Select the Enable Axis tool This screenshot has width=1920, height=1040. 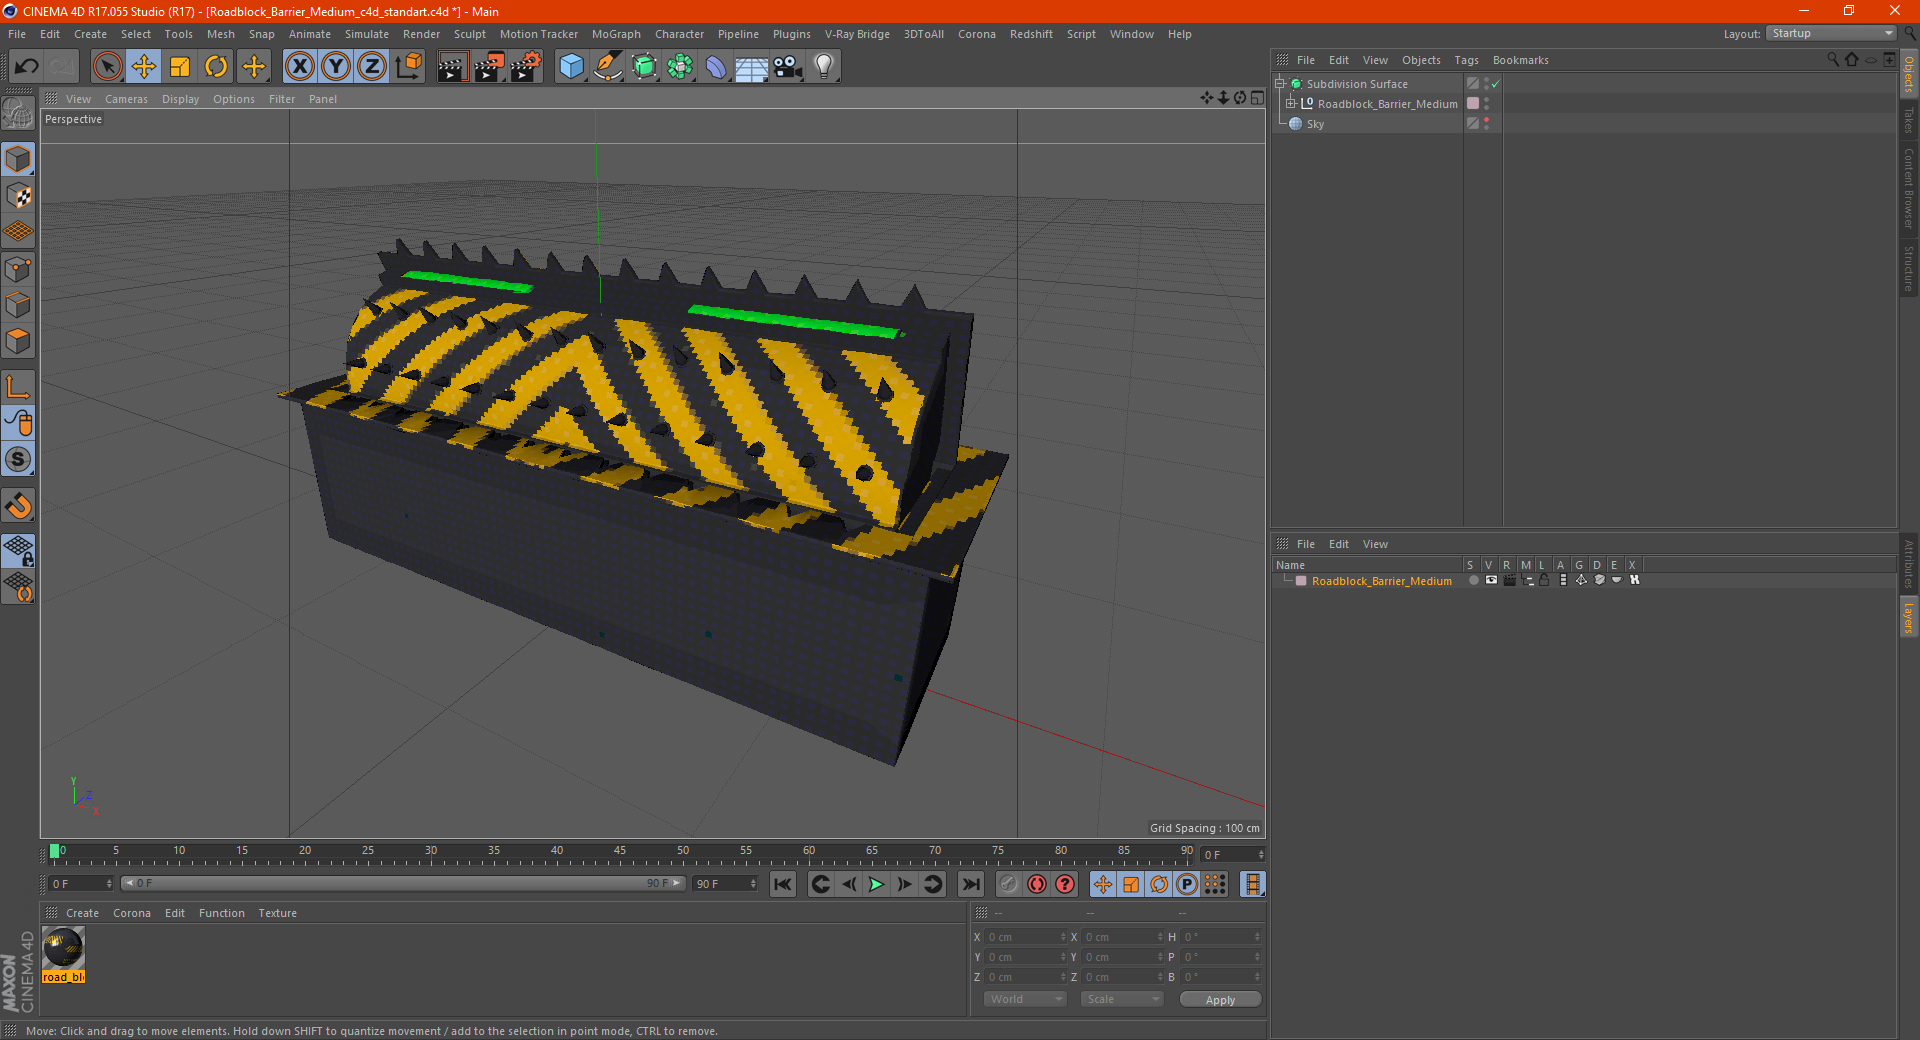[18, 387]
